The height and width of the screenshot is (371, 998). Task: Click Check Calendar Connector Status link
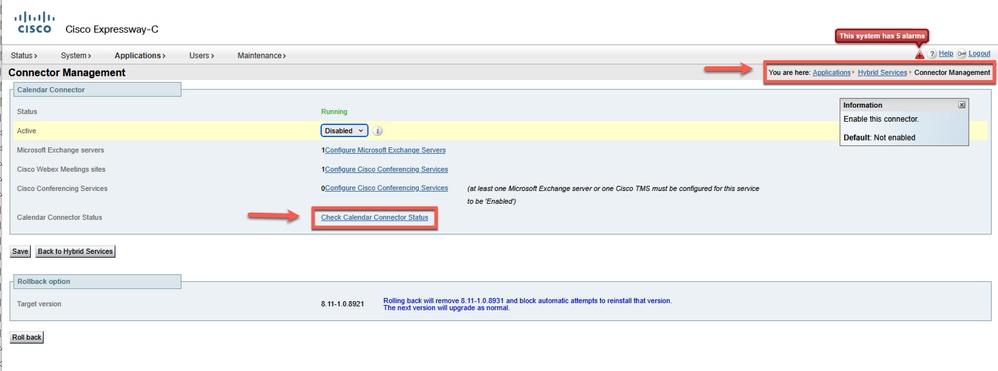pos(374,218)
